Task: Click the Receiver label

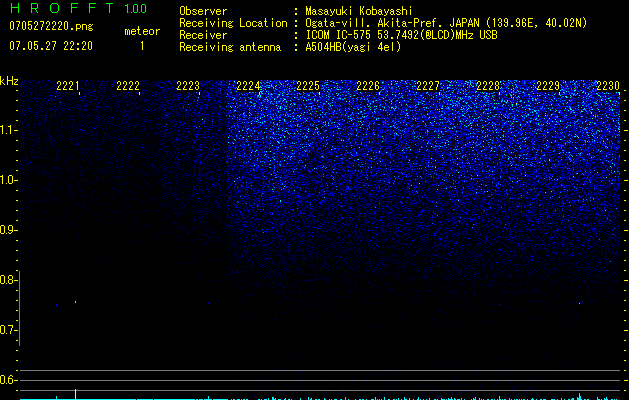Action: click(x=203, y=35)
